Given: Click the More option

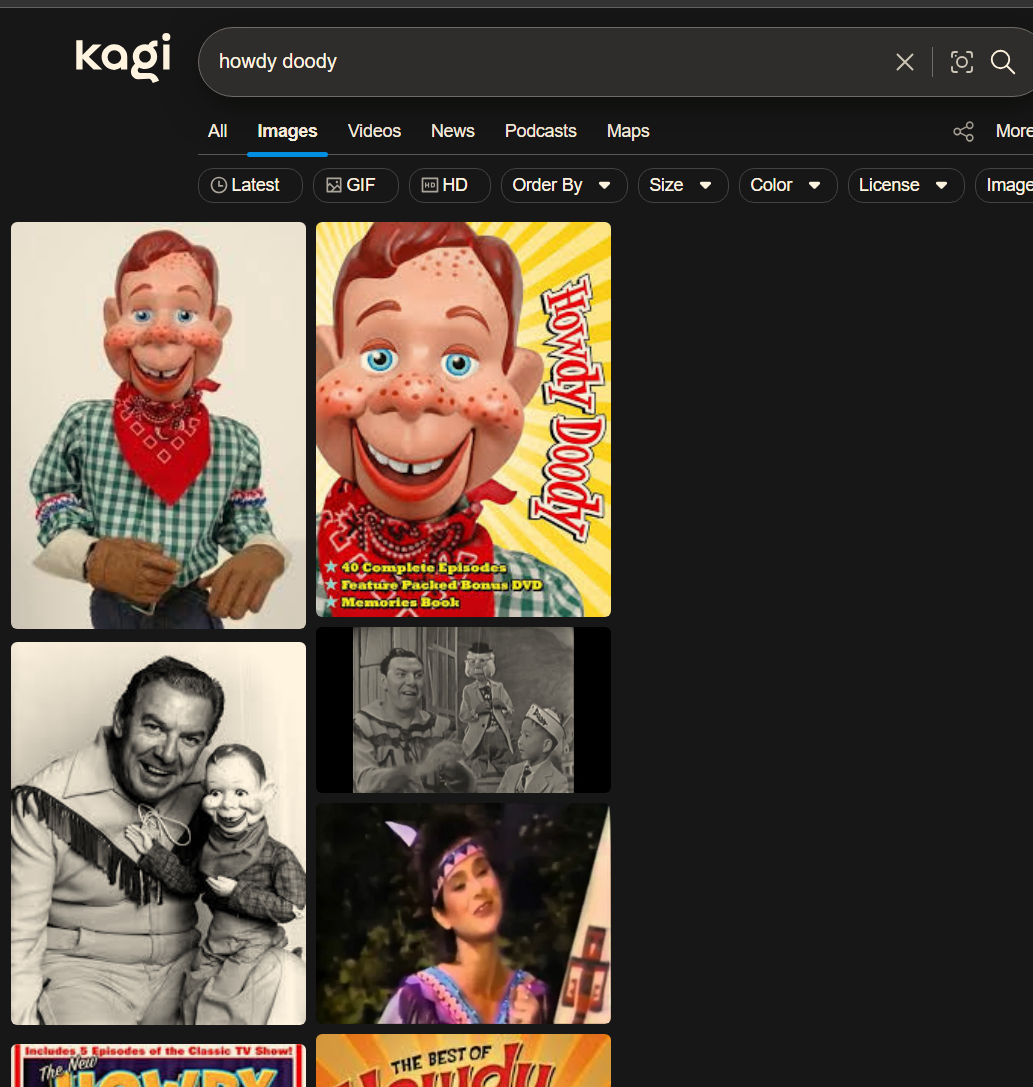Looking at the screenshot, I should (1012, 131).
